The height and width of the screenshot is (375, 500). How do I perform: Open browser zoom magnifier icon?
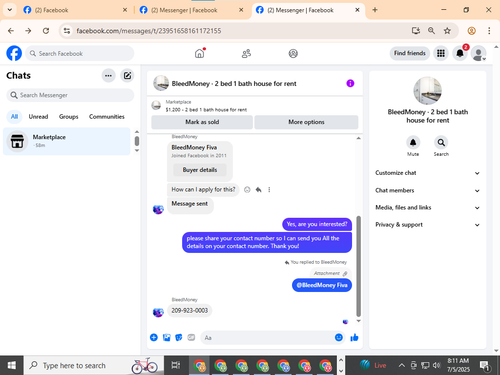click(431, 31)
